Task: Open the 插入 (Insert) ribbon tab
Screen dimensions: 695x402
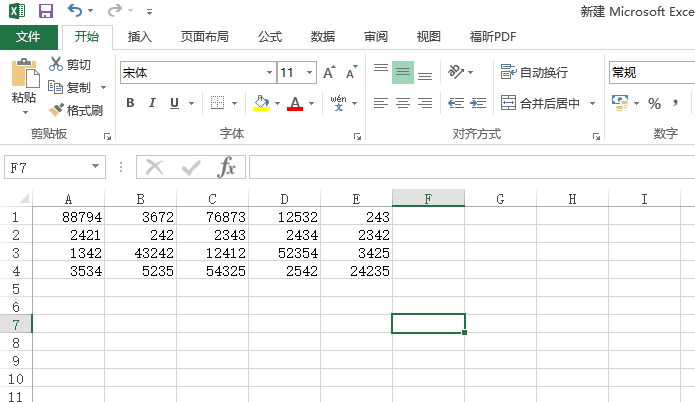Action: coord(140,37)
